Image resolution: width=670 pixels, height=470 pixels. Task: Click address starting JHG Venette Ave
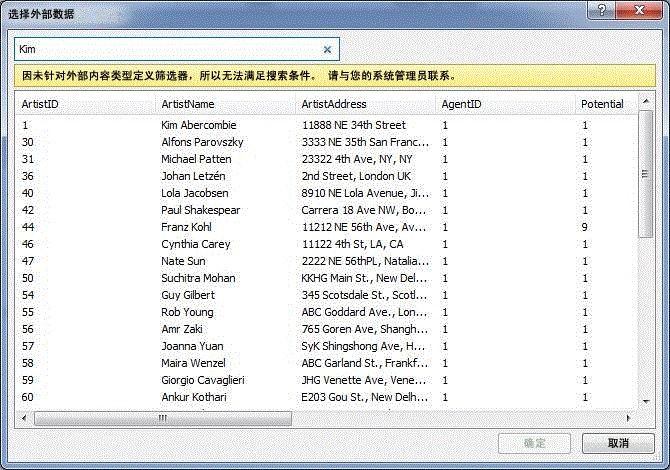click(x=364, y=380)
